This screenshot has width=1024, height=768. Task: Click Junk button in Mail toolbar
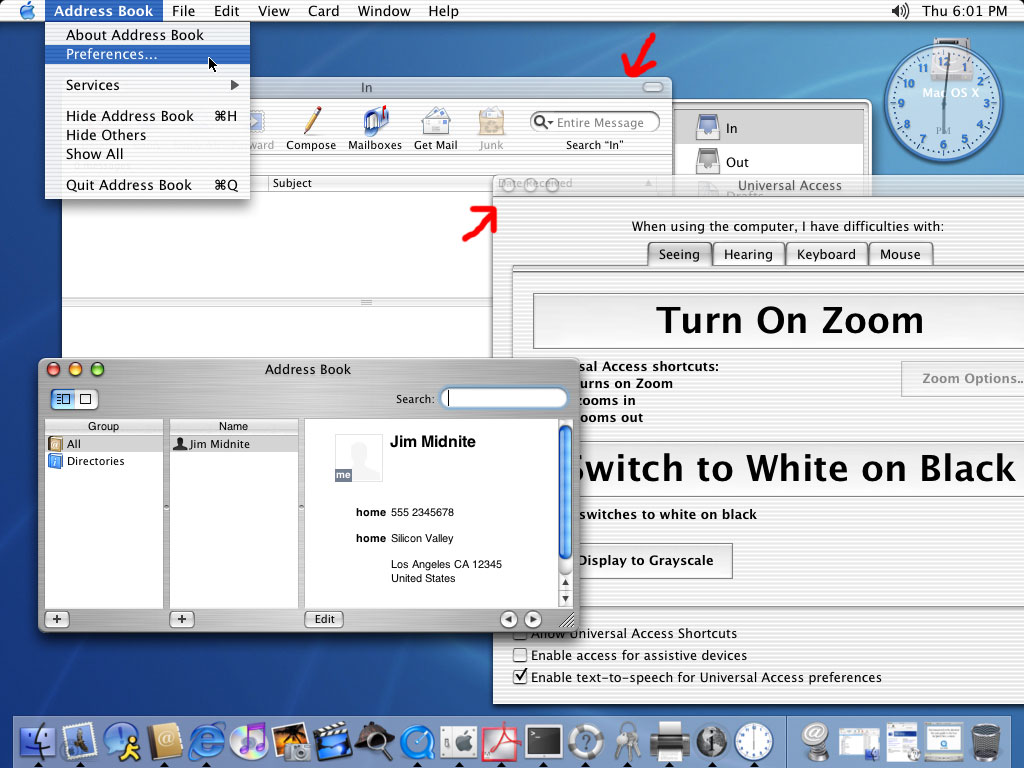click(491, 129)
